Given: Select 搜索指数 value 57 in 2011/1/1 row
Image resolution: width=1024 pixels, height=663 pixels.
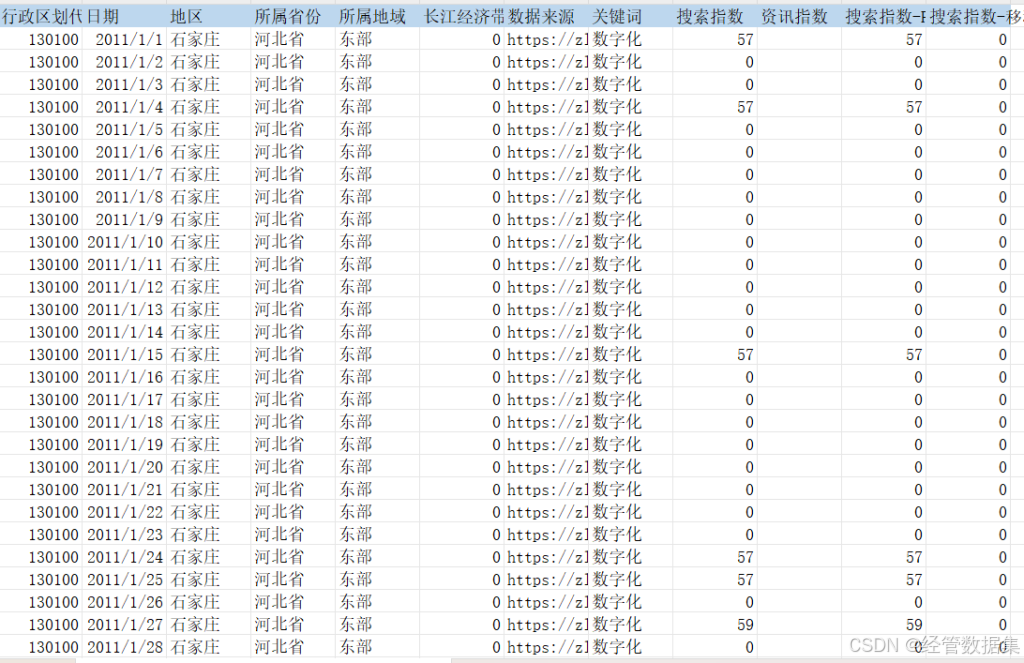Looking at the screenshot, I should pos(714,40).
